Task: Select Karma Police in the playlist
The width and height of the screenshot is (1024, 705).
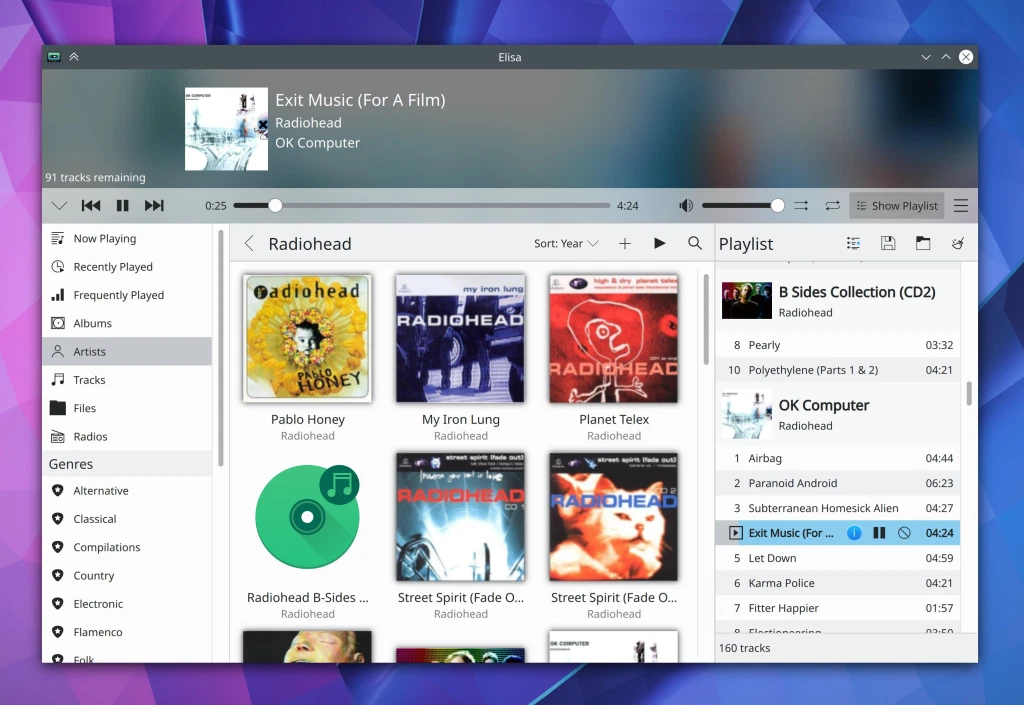Action: pos(837,583)
